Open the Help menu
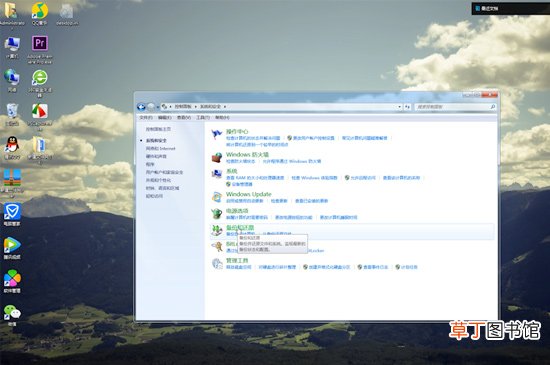Screen dimensions: 550x365 [222, 117]
